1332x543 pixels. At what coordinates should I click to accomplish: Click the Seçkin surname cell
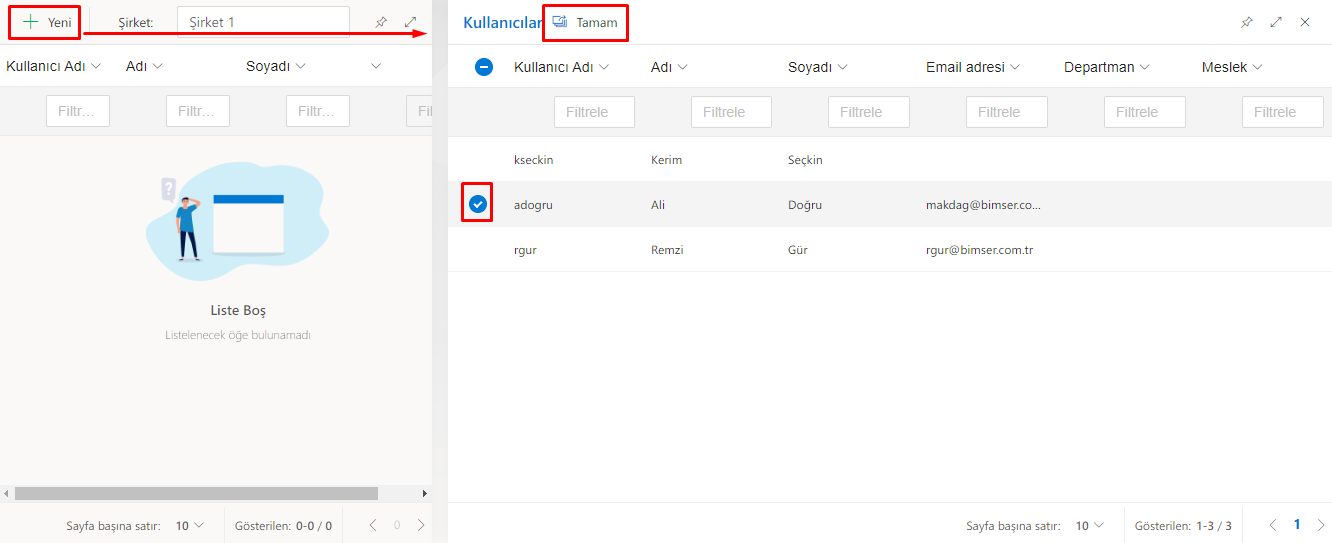click(805, 160)
